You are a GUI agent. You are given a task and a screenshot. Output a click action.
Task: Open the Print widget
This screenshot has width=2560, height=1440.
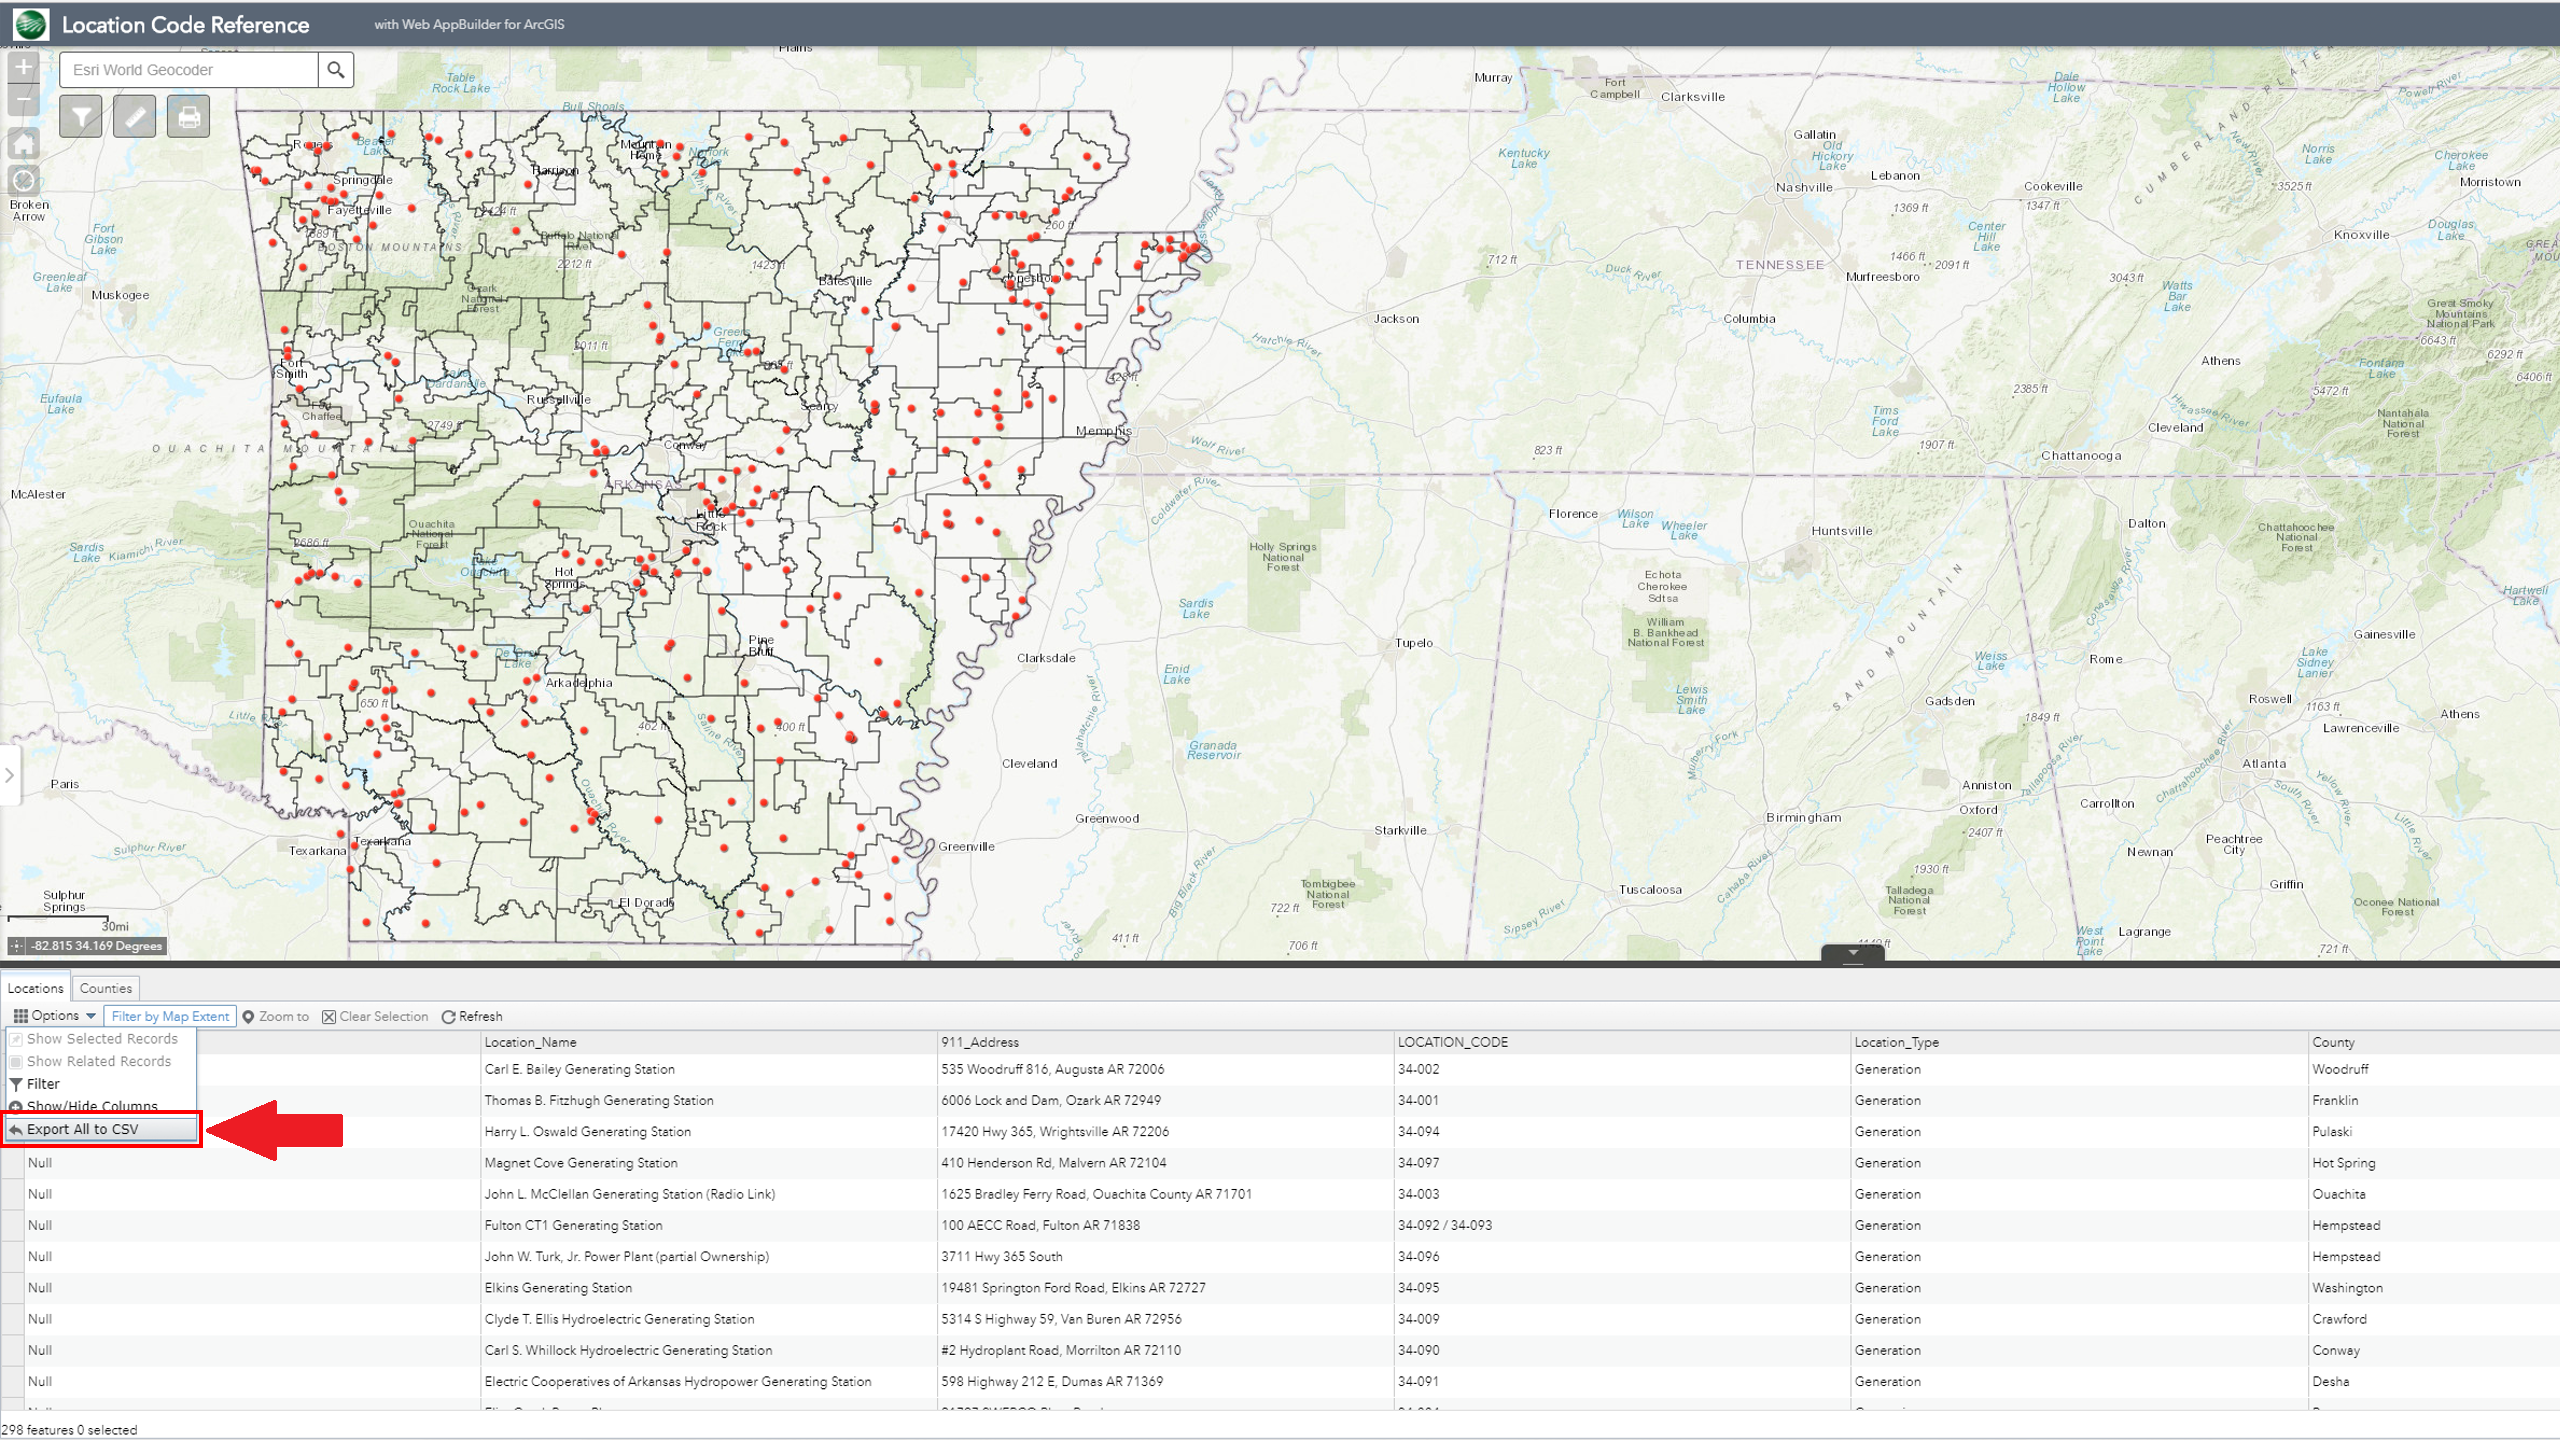pyautogui.click(x=188, y=117)
